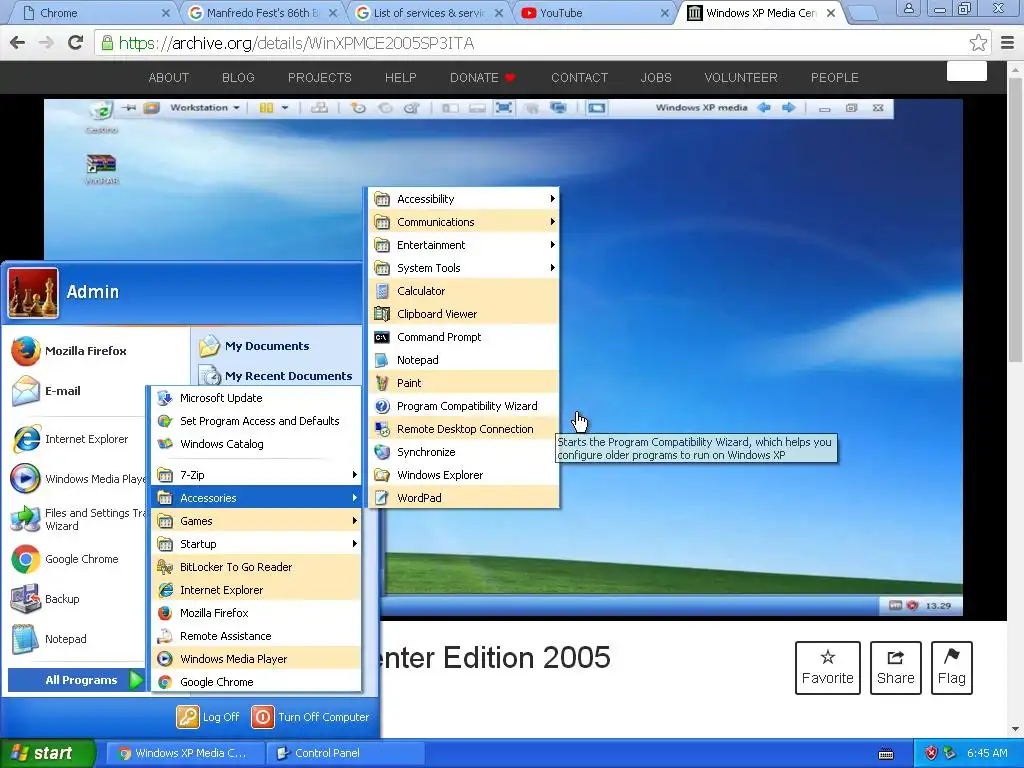
Task: Switch to Manfredo Fest's 86th tab
Action: (x=261, y=13)
